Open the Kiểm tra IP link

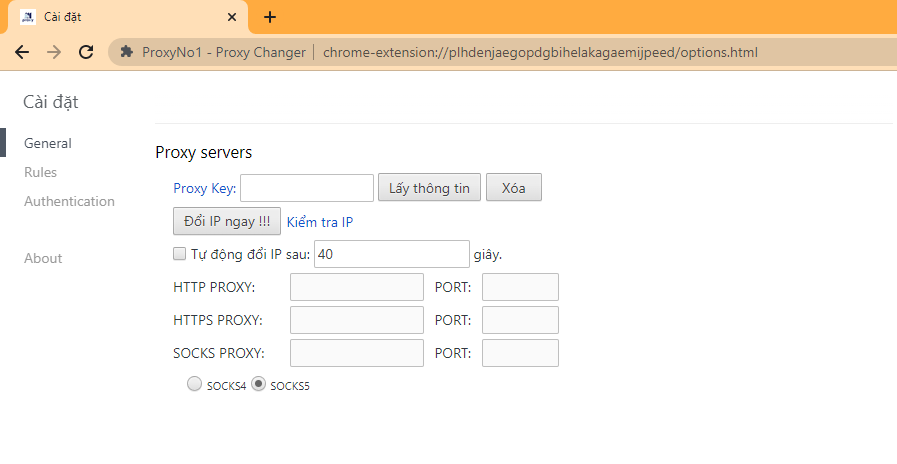tap(319, 221)
